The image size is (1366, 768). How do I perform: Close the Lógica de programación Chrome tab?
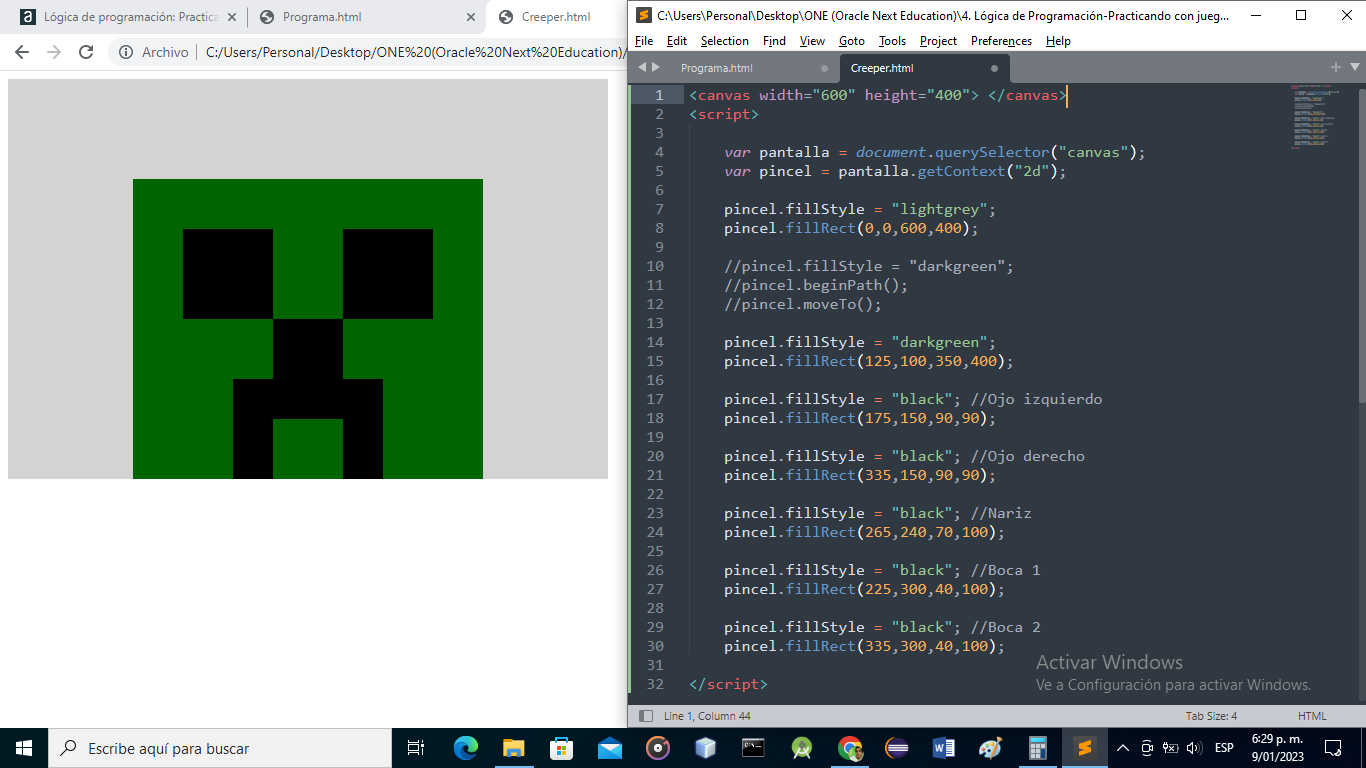coord(232,17)
